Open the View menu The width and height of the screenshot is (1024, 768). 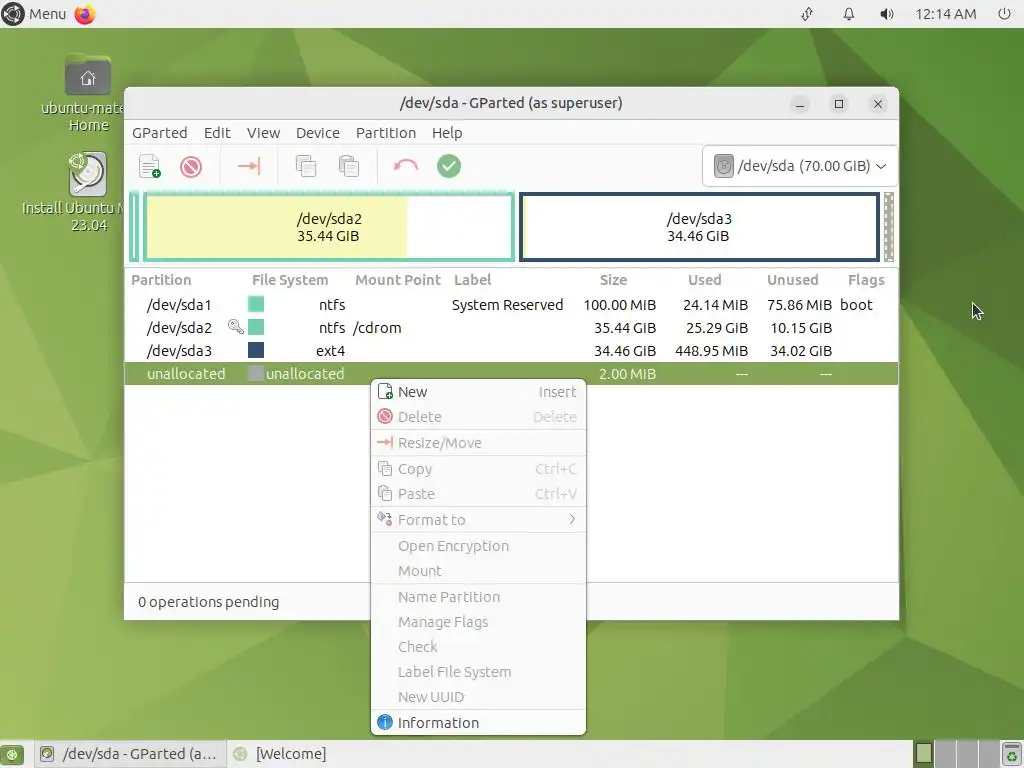pyautogui.click(x=263, y=133)
